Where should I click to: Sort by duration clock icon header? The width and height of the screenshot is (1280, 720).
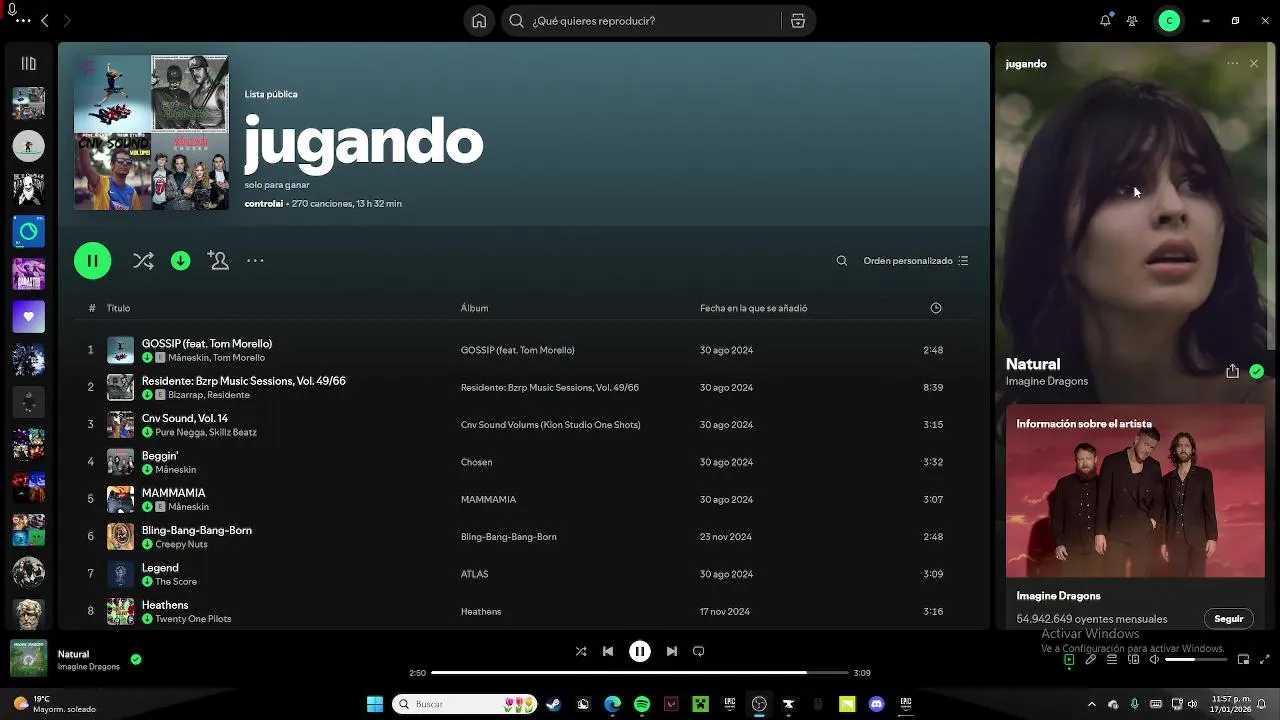(936, 308)
